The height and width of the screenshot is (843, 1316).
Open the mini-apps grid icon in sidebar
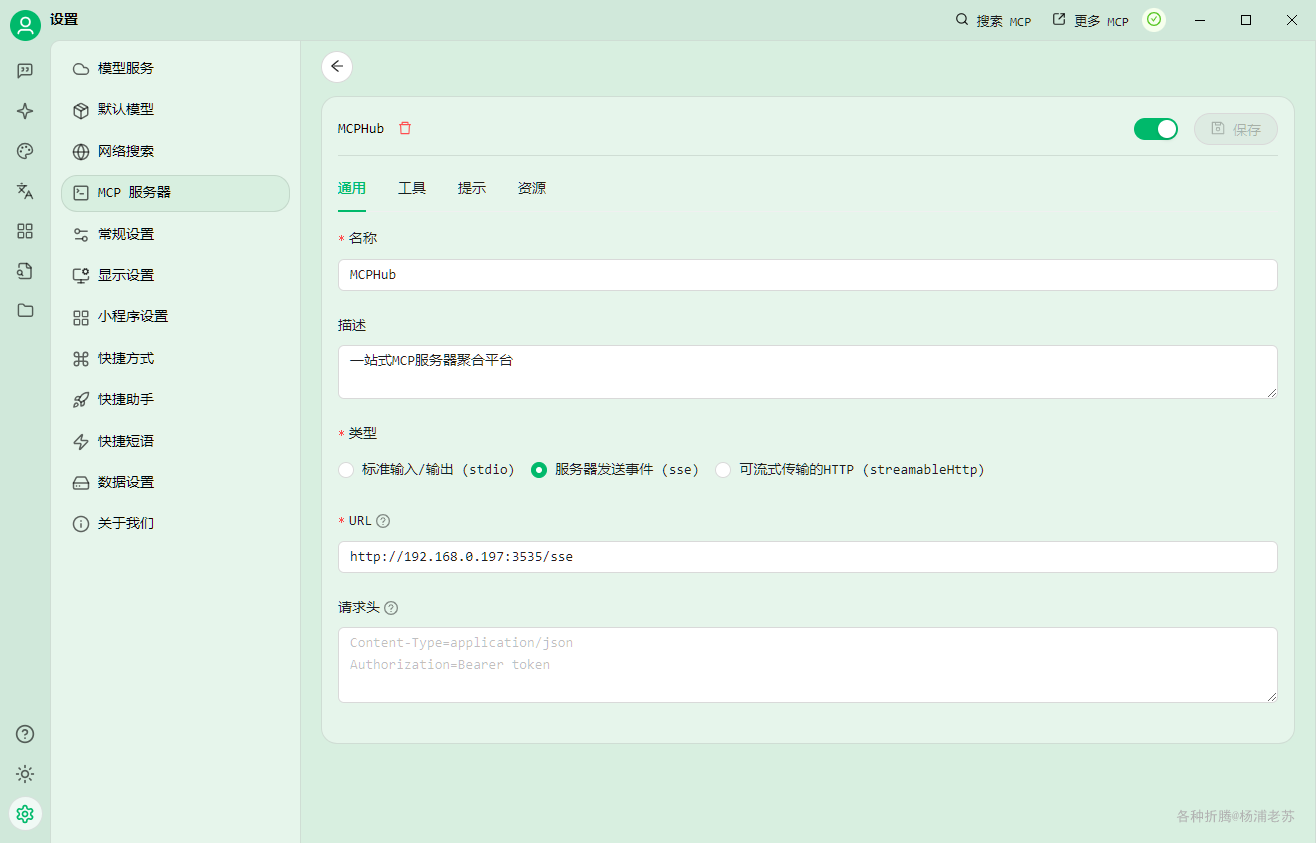click(25, 231)
